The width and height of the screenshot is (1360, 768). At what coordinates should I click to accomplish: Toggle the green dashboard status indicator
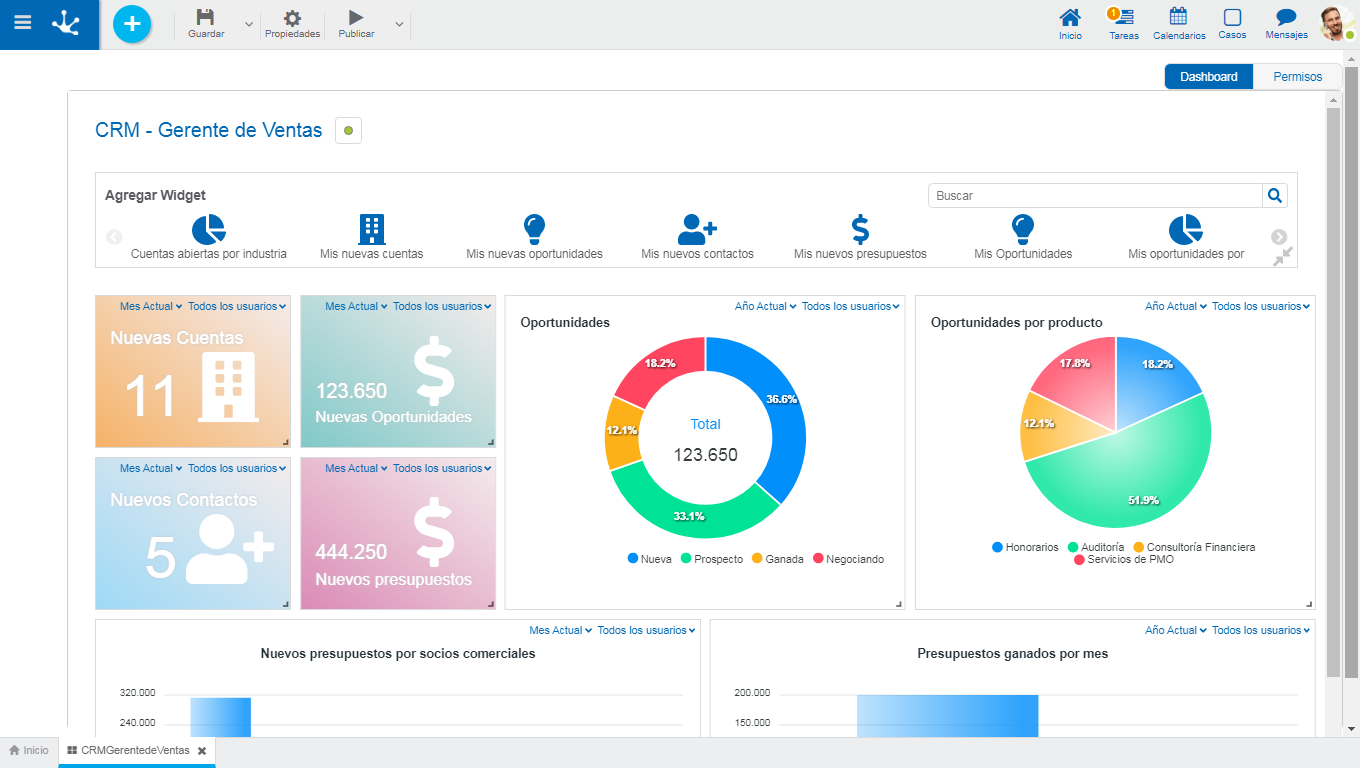[348, 131]
